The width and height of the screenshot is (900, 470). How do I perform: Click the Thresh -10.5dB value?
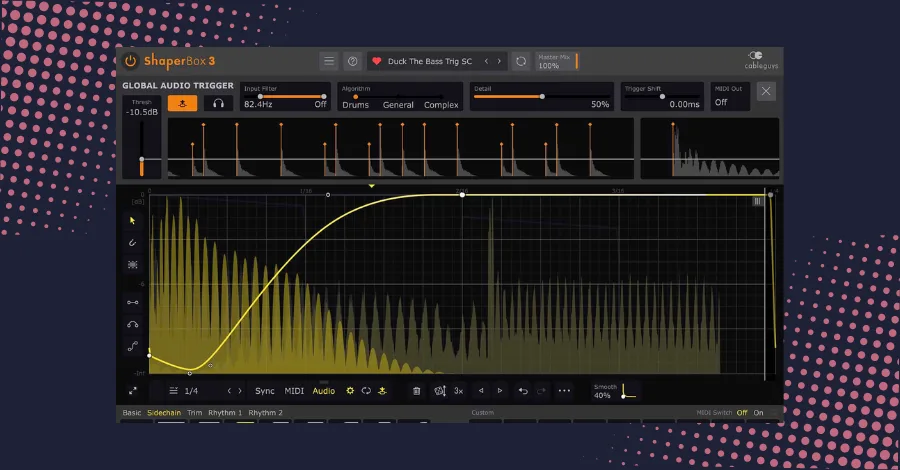(x=142, y=112)
